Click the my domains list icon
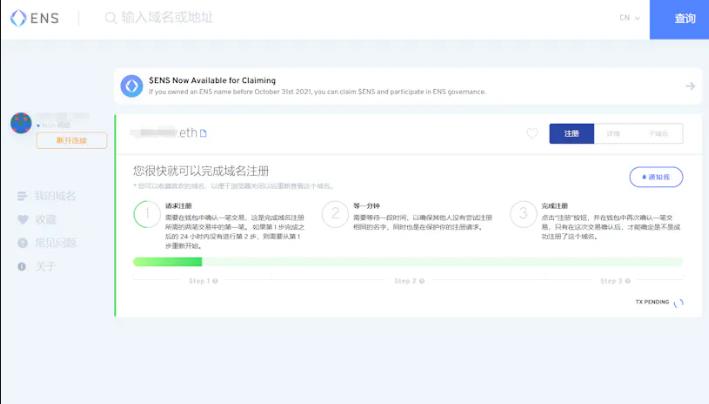This screenshot has height=404, width=709. point(22,196)
